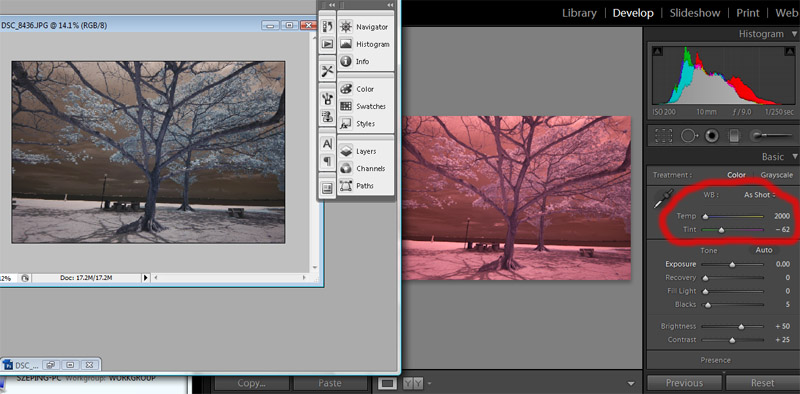Toggle shadow clipping indicator in Histogram
Screen dimensions: 800x394
tap(659, 51)
